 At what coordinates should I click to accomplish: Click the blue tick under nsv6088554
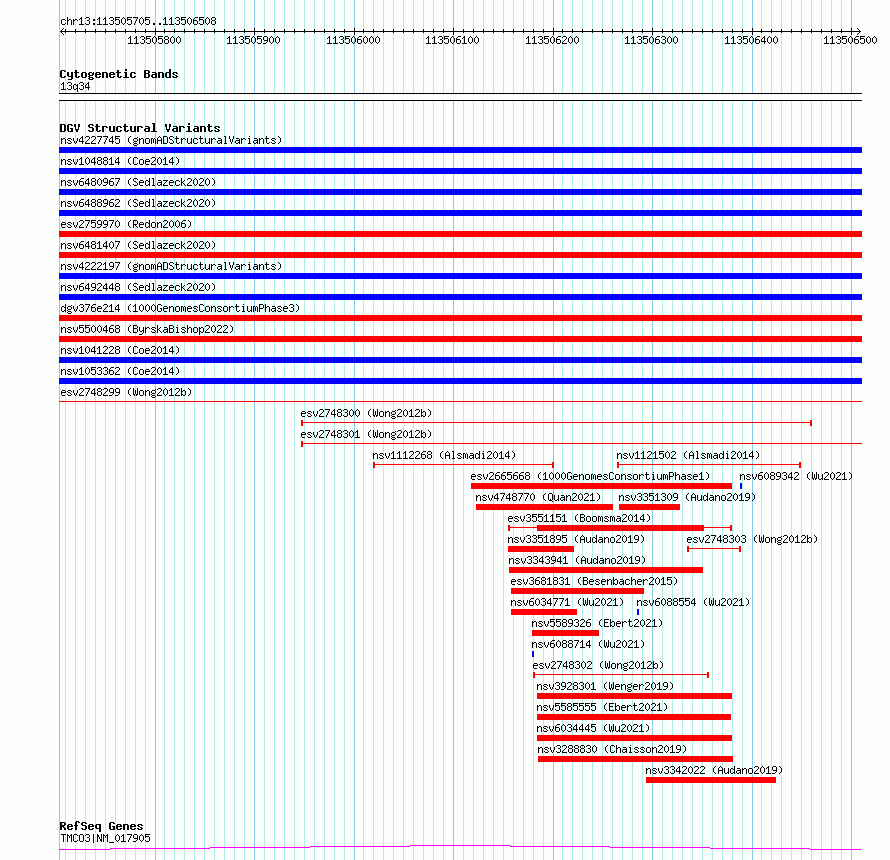point(638,612)
